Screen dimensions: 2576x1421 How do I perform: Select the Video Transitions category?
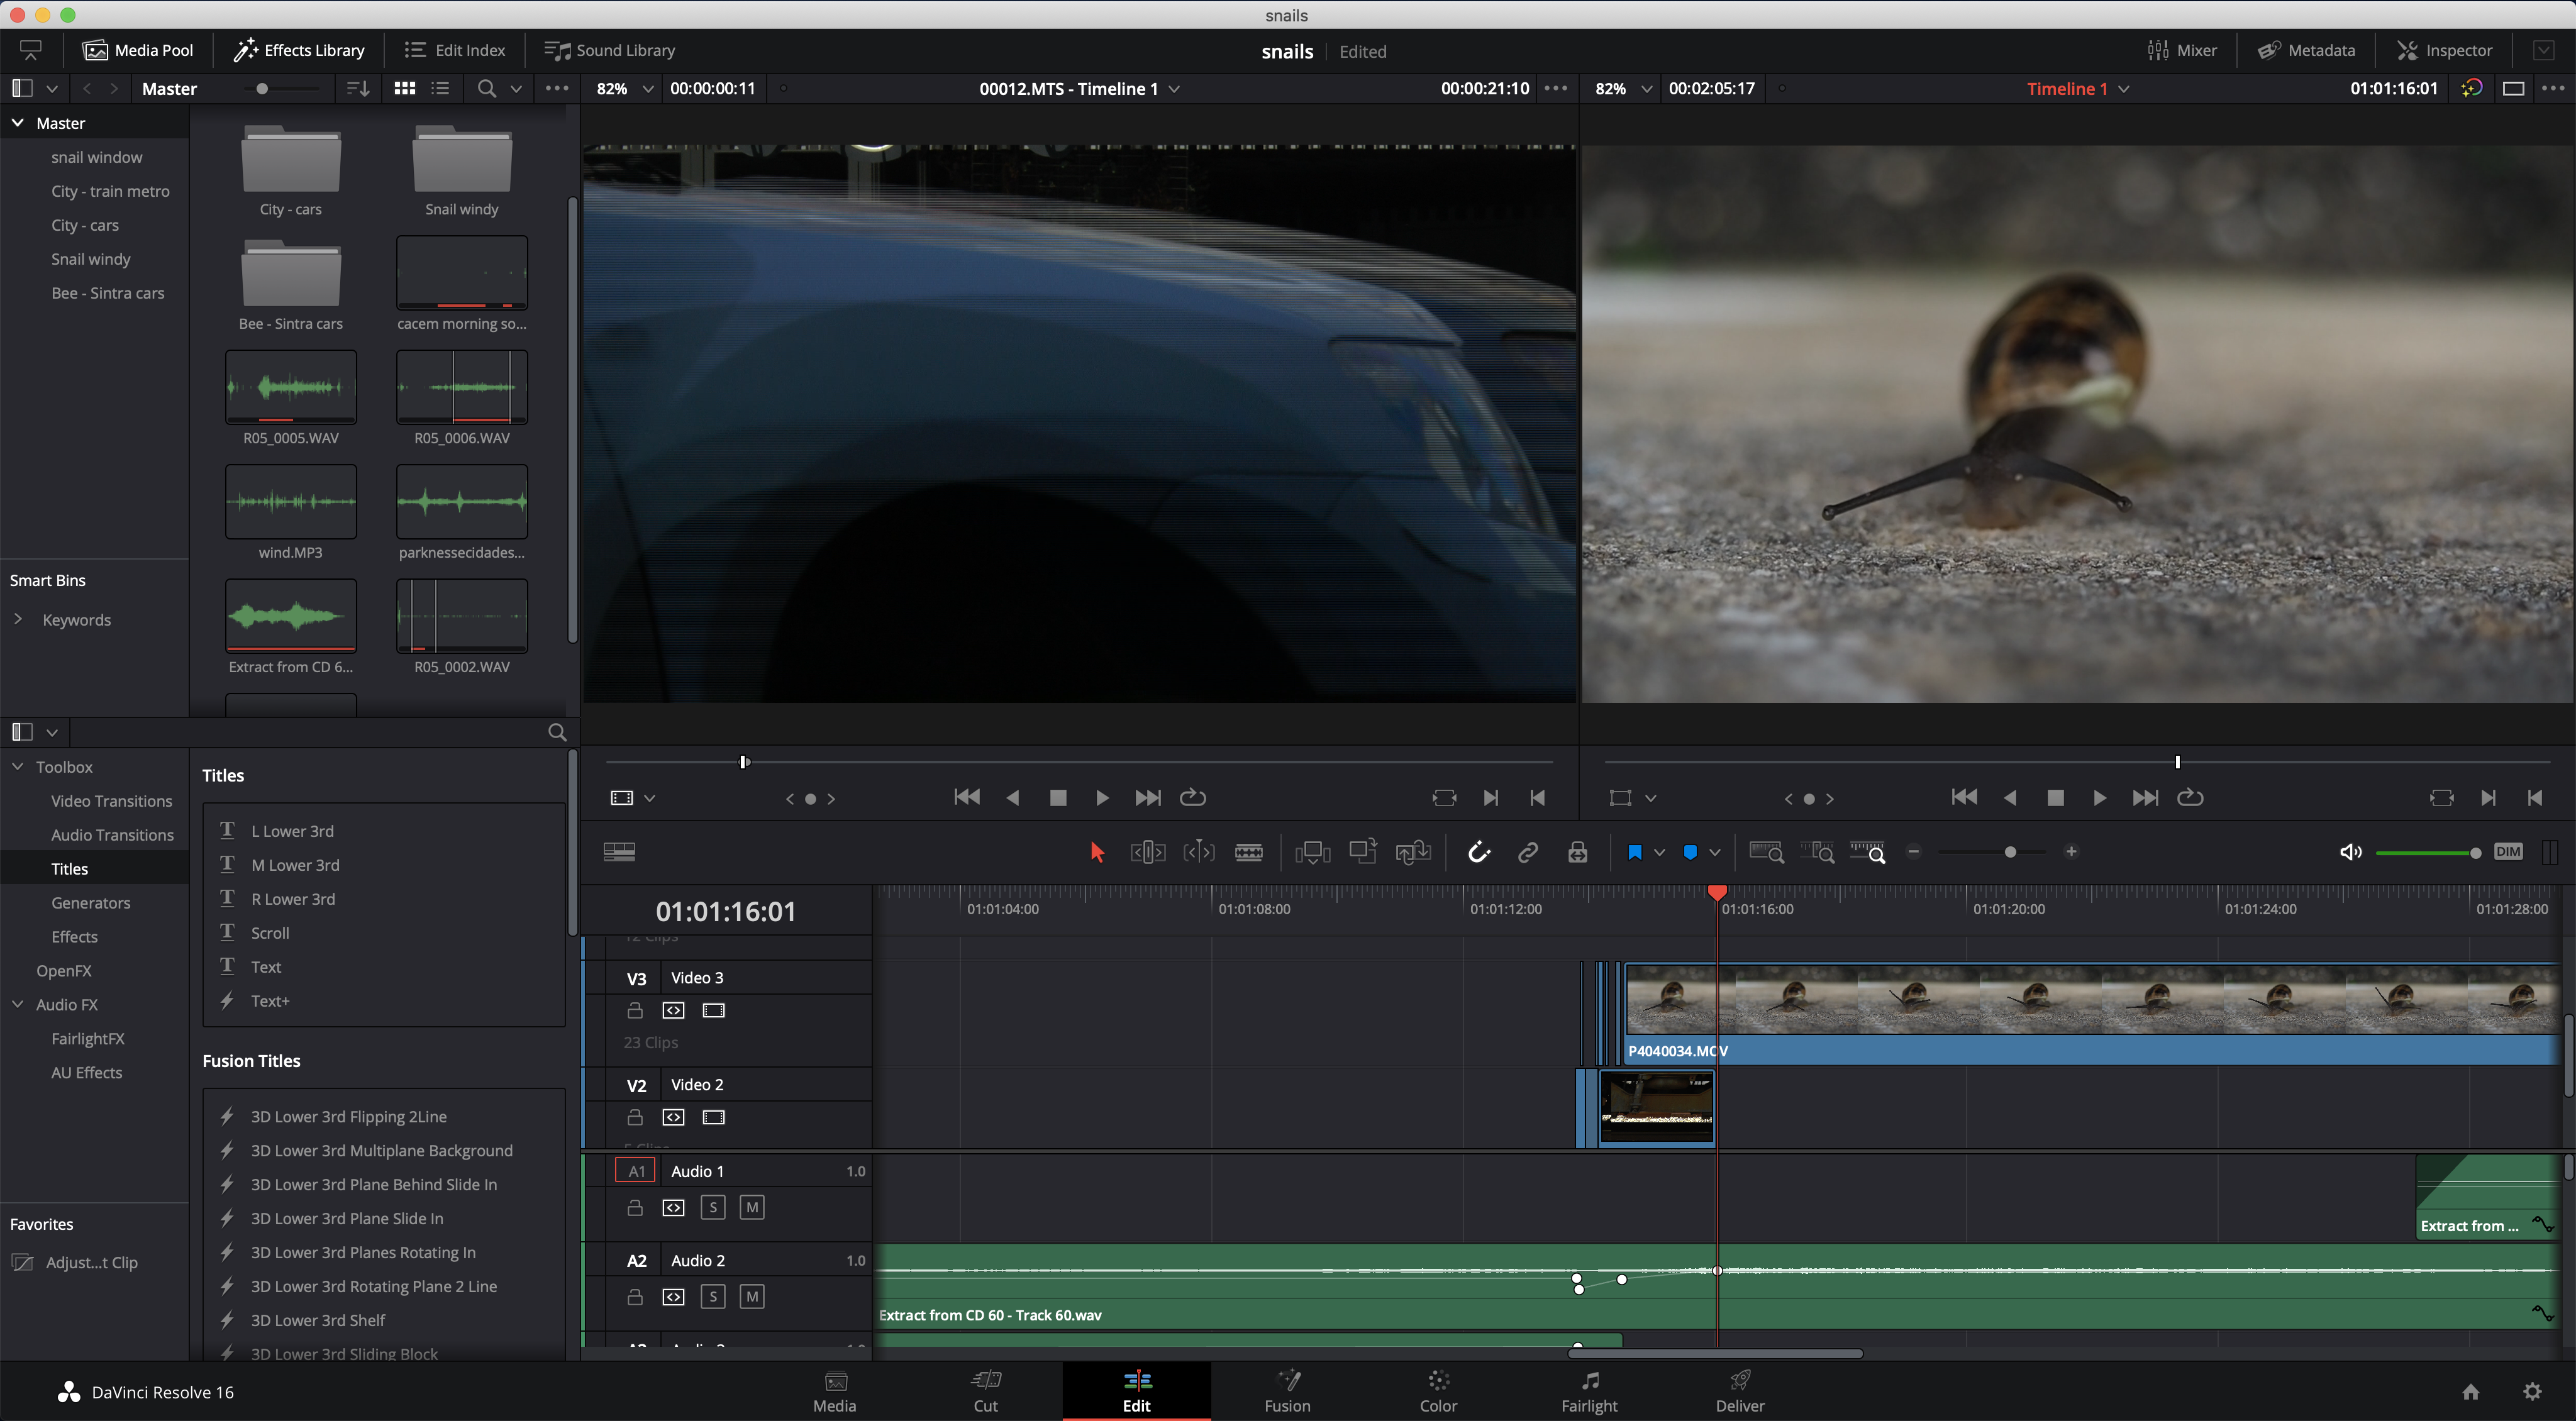tap(112, 800)
